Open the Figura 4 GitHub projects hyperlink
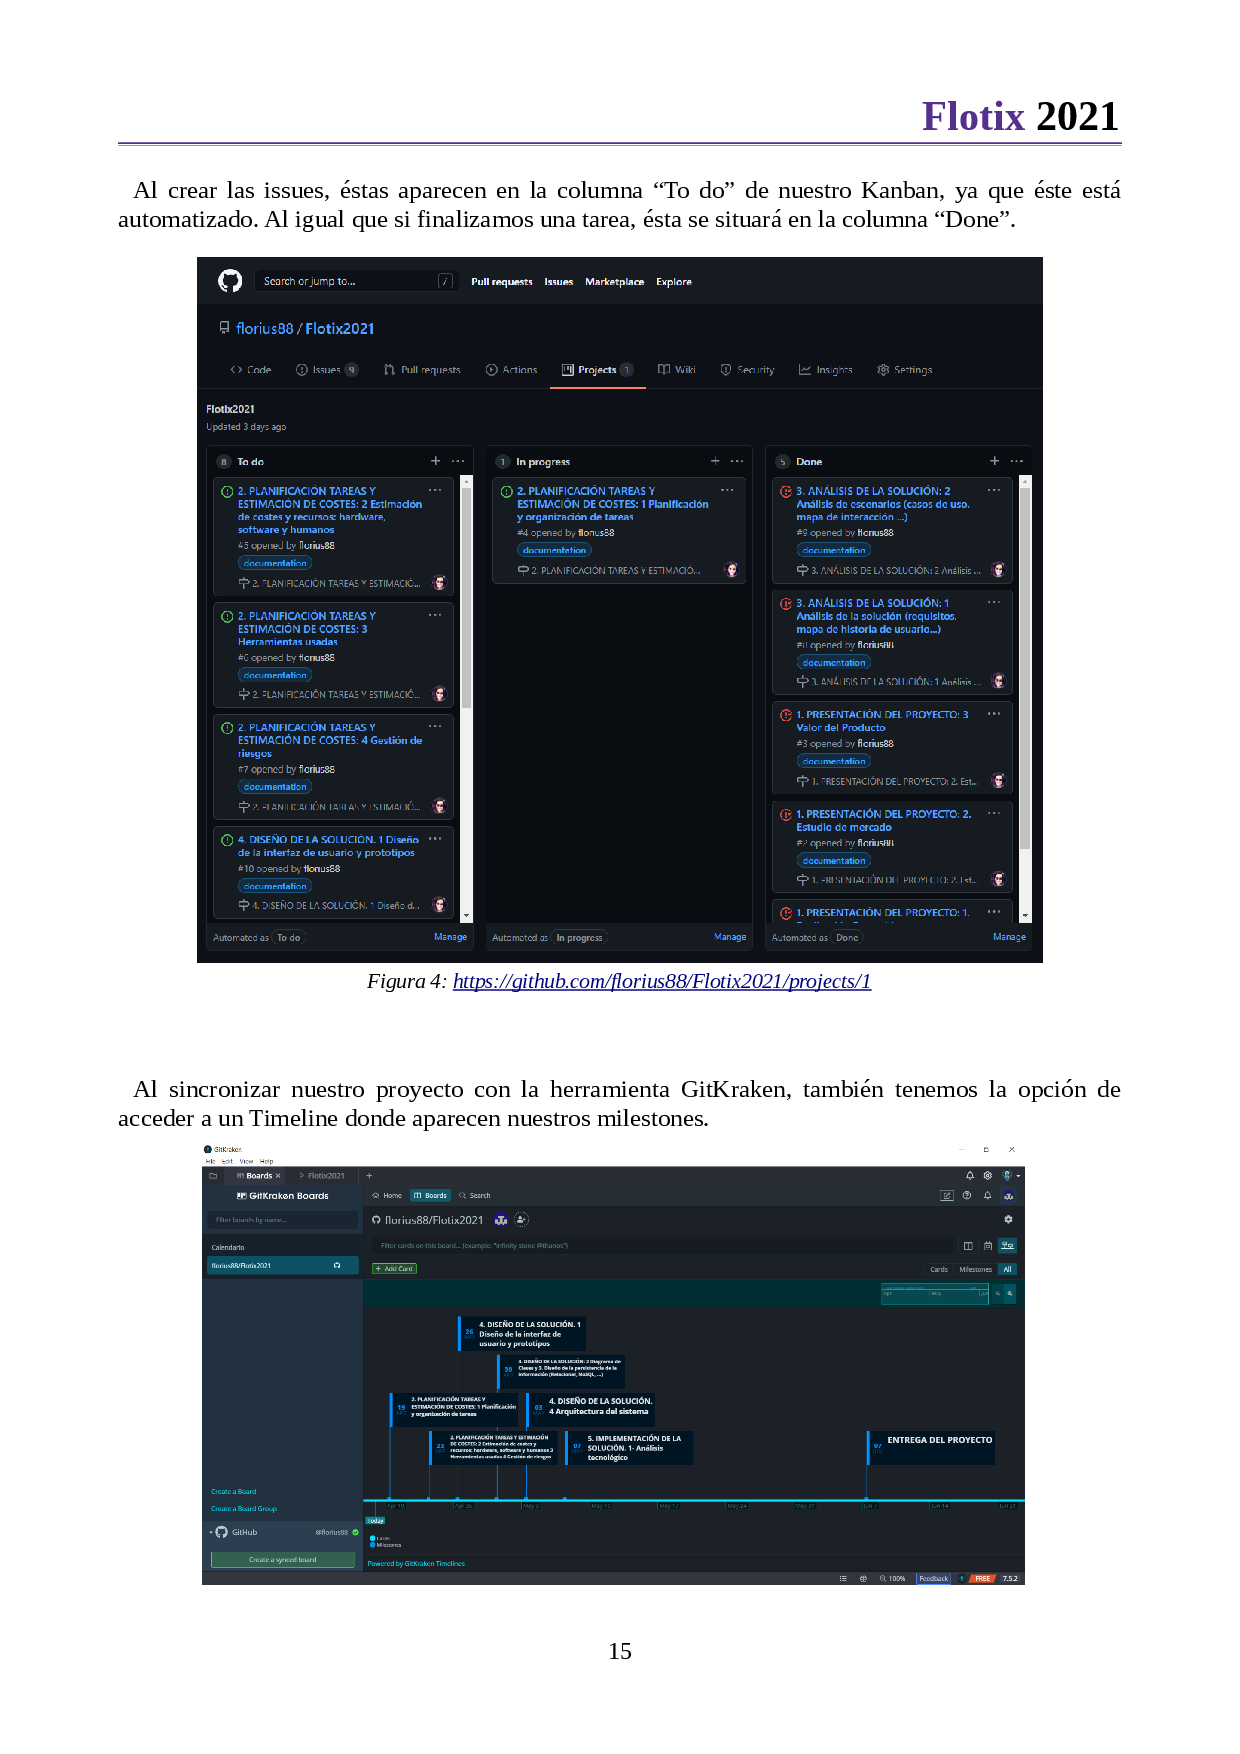The image size is (1240, 1754). click(662, 981)
